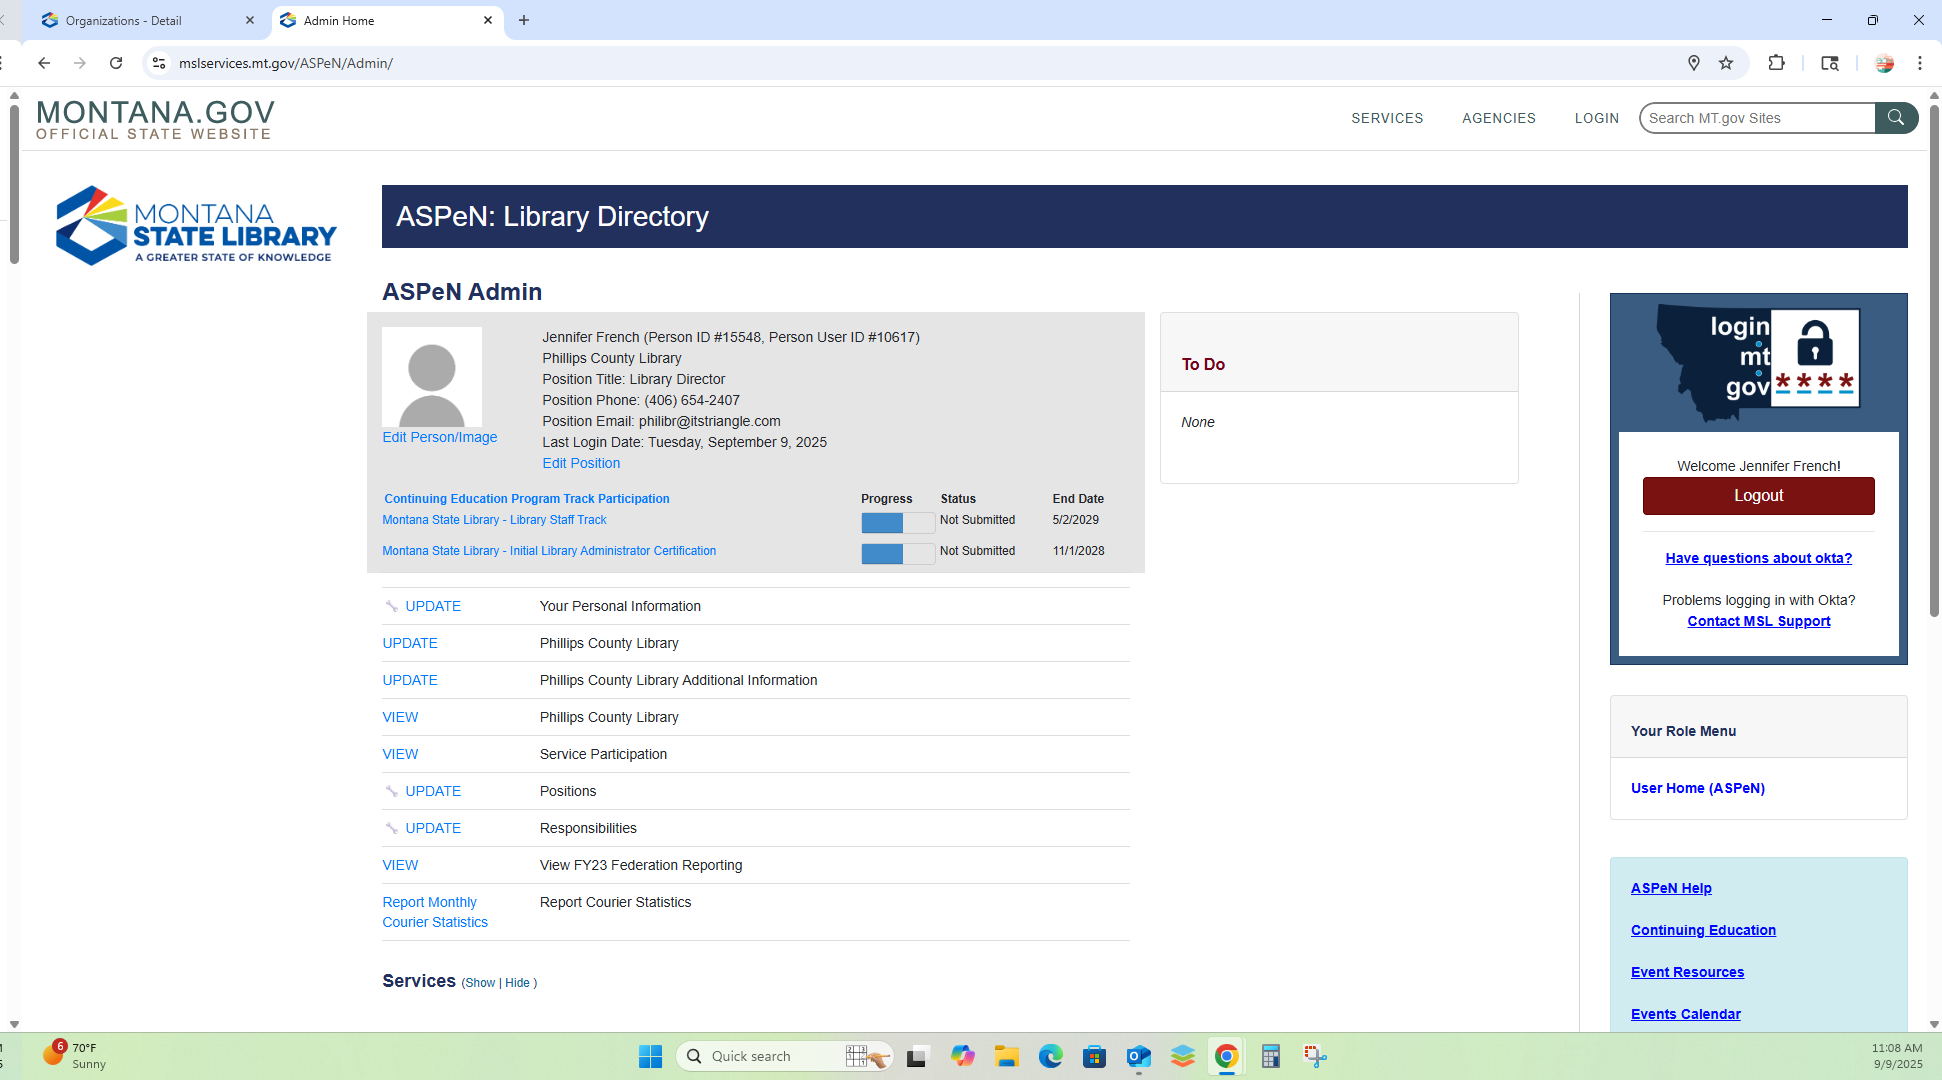Switch to the Organizations - Detail tab
This screenshot has height=1080, width=1942.
click(124, 20)
